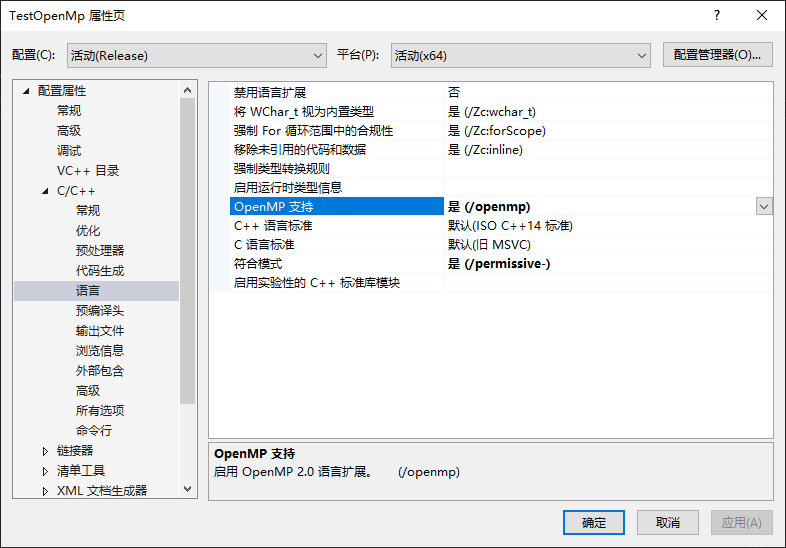The image size is (786, 548).
Task: Click the help question mark icon
Action: click(716, 16)
